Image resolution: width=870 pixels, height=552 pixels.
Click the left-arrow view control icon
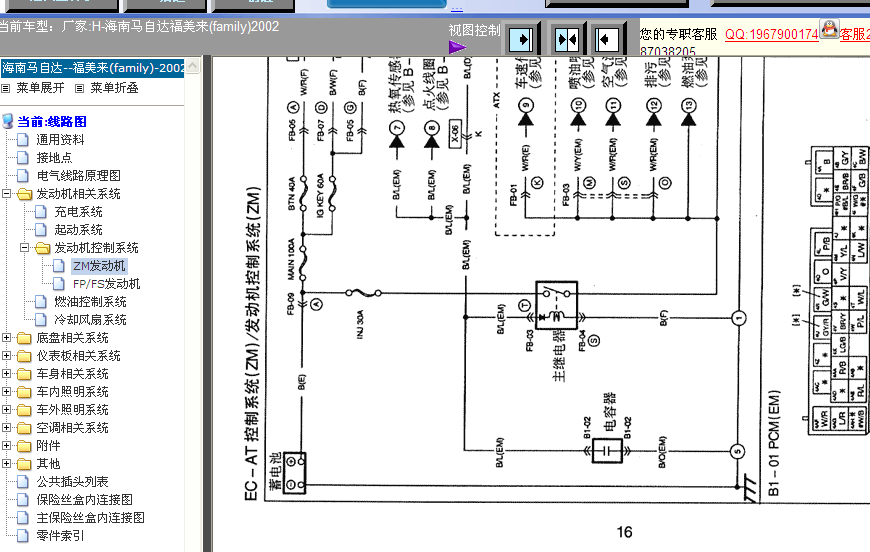pos(606,39)
